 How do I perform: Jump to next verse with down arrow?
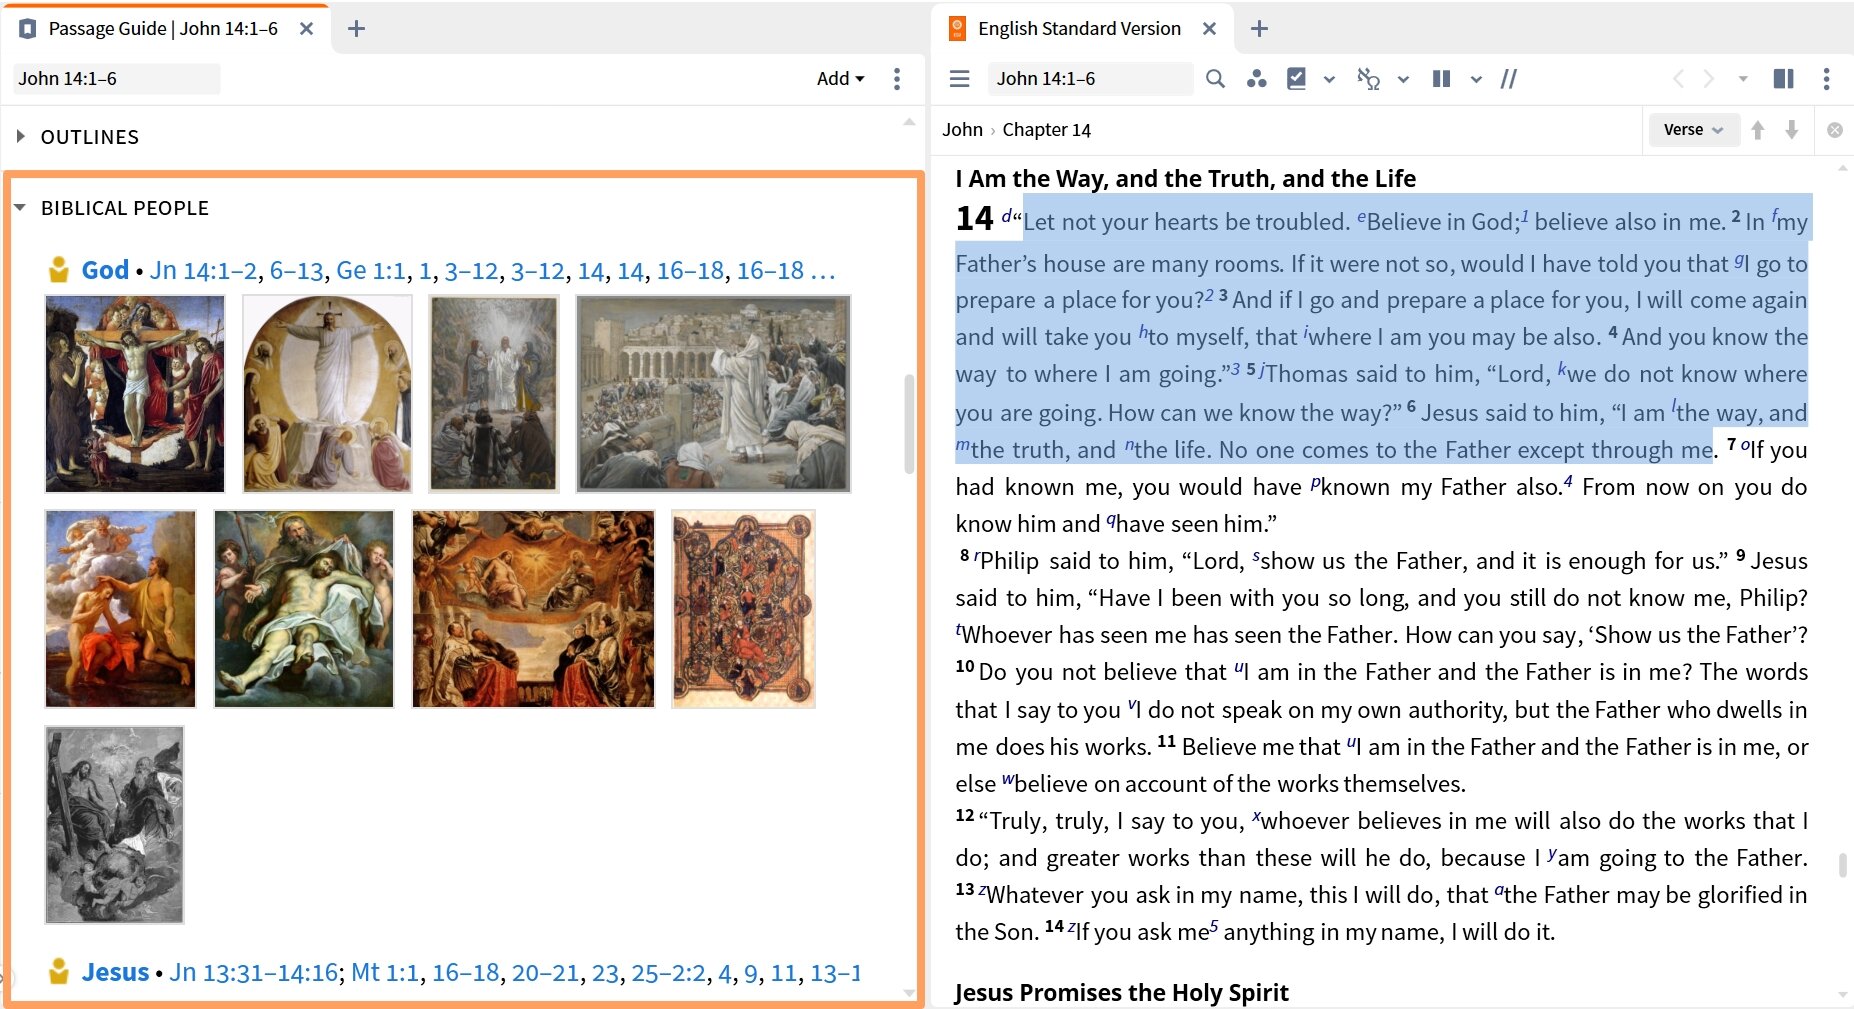pyautogui.click(x=1792, y=130)
